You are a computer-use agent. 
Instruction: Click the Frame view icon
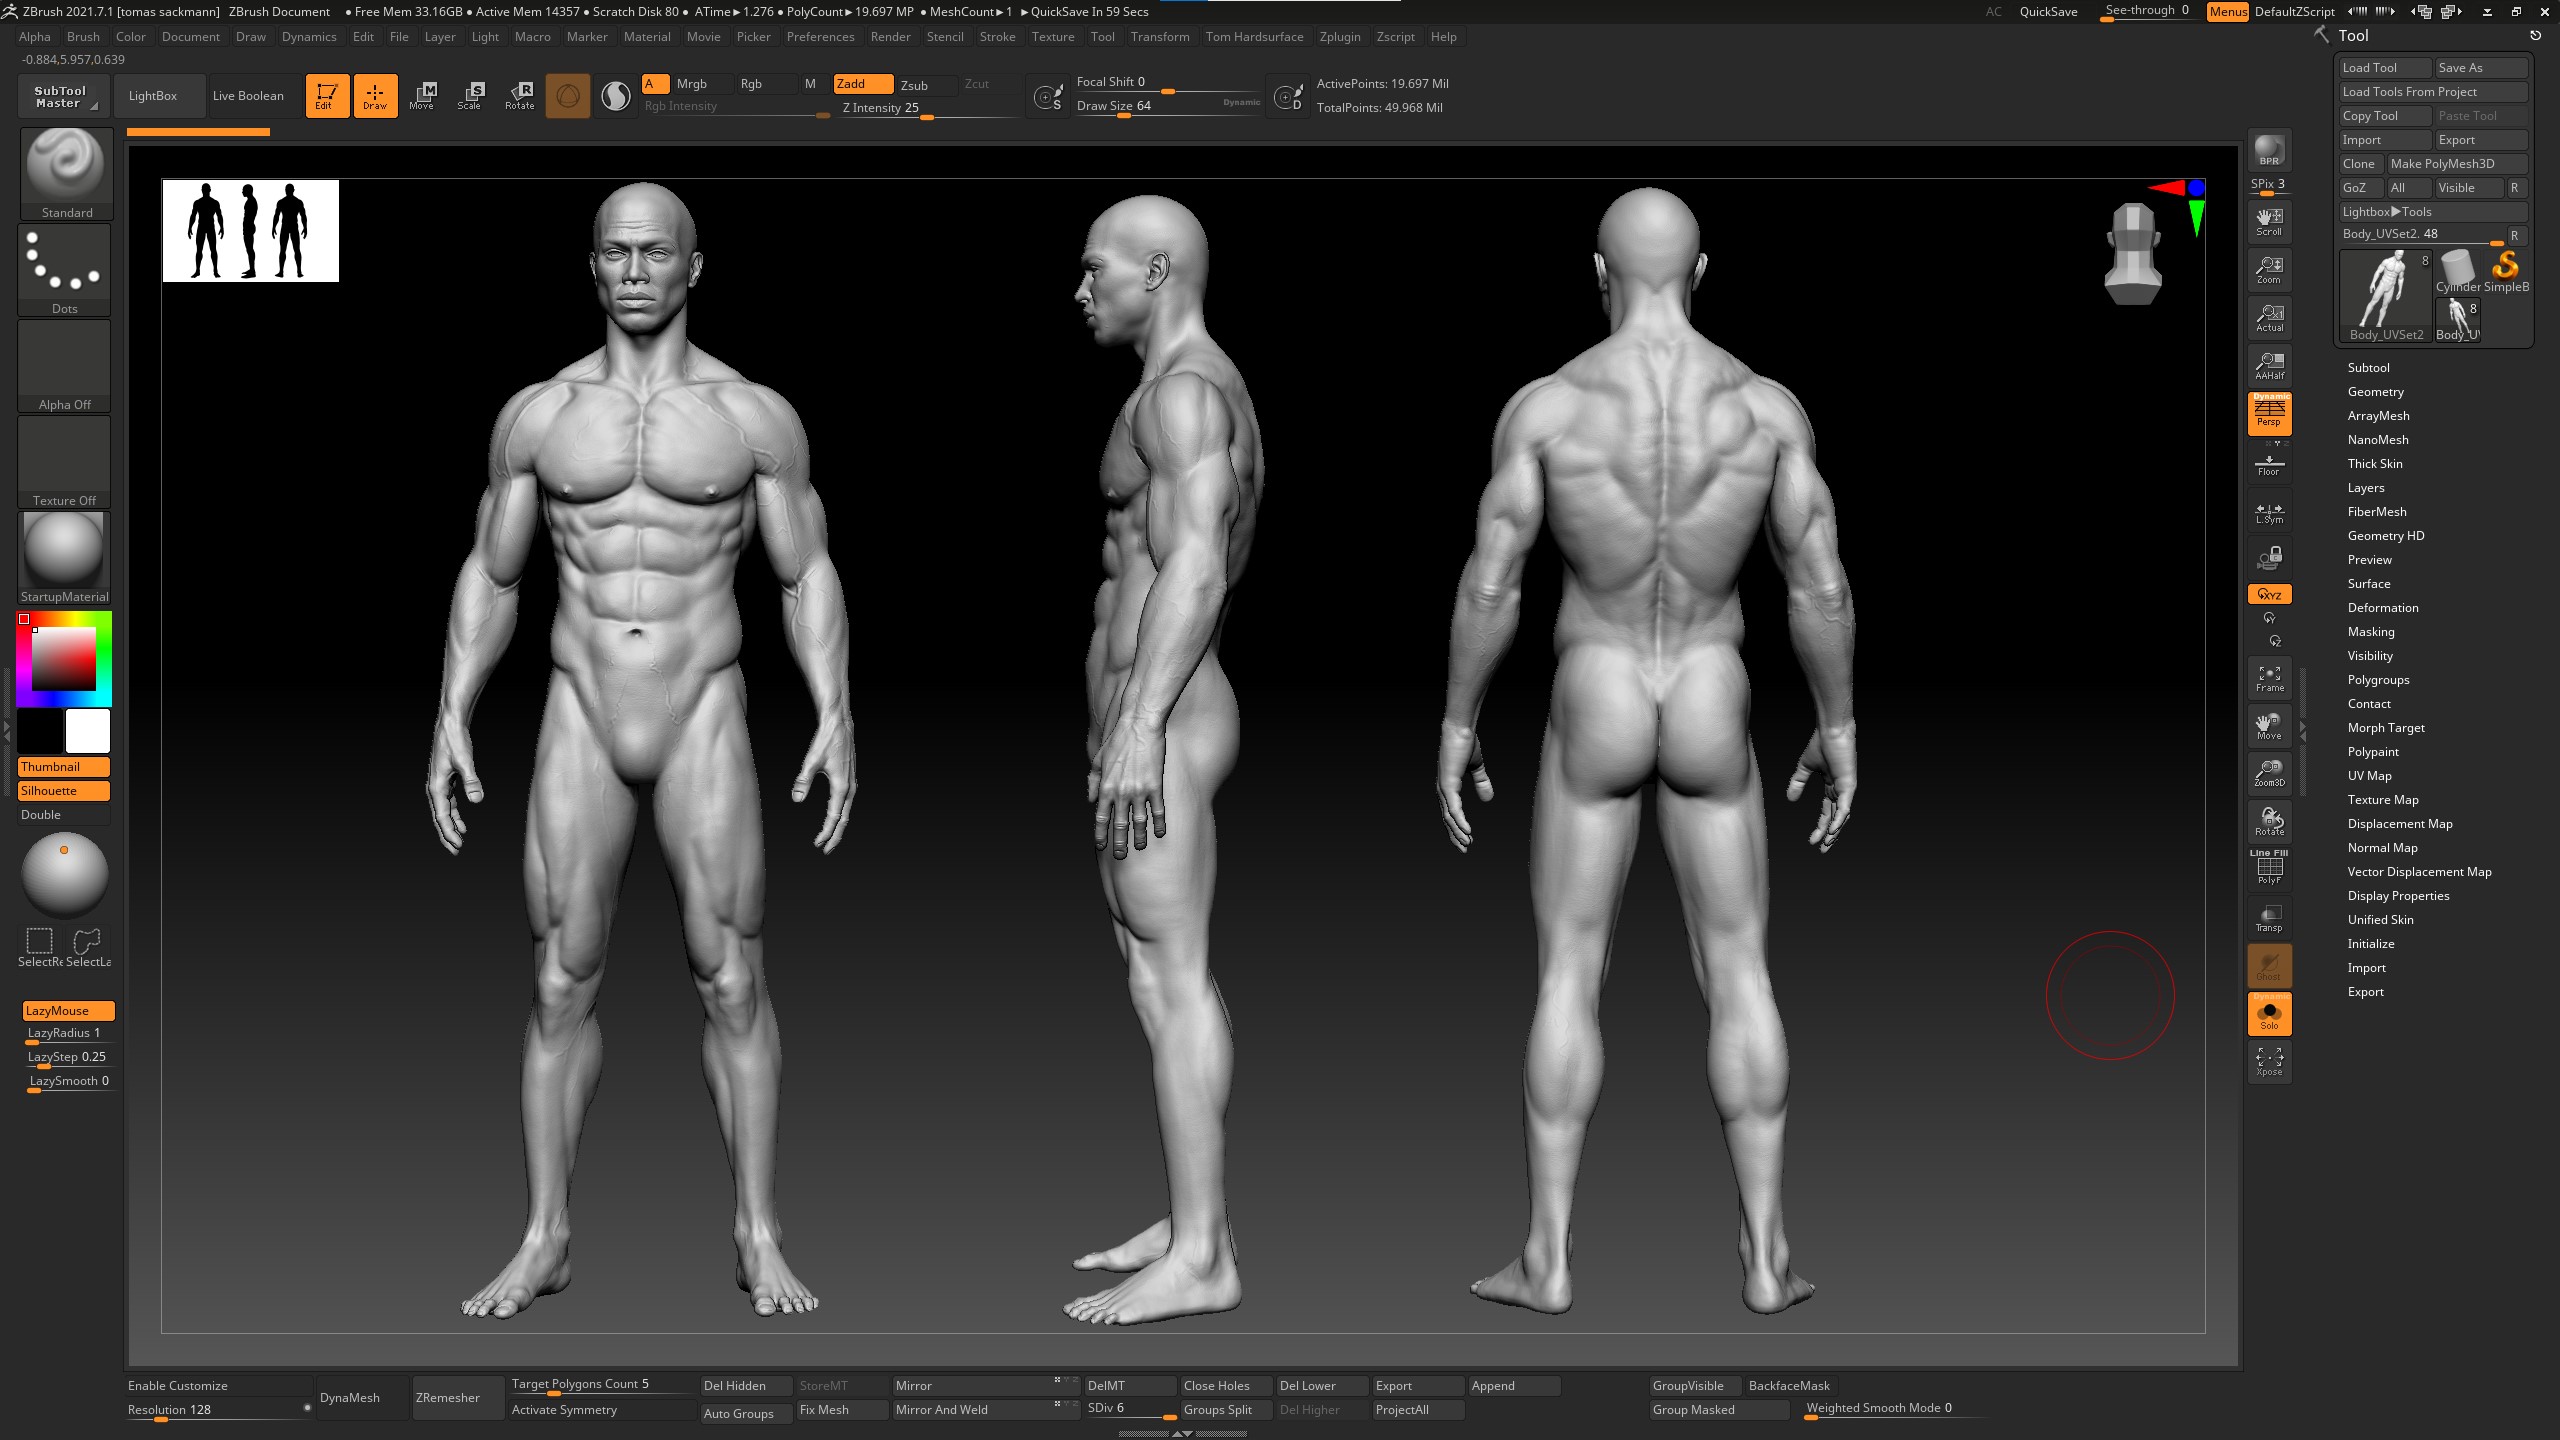click(2269, 678)
